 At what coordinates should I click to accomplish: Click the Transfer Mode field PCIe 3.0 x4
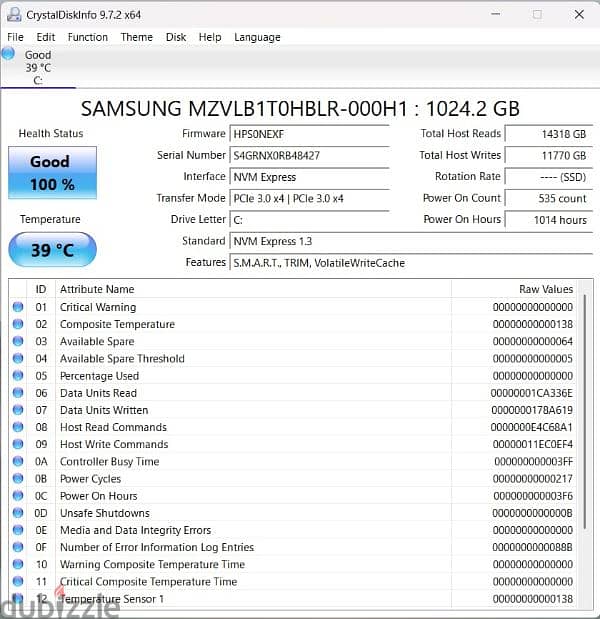click(x=309, y=198)
